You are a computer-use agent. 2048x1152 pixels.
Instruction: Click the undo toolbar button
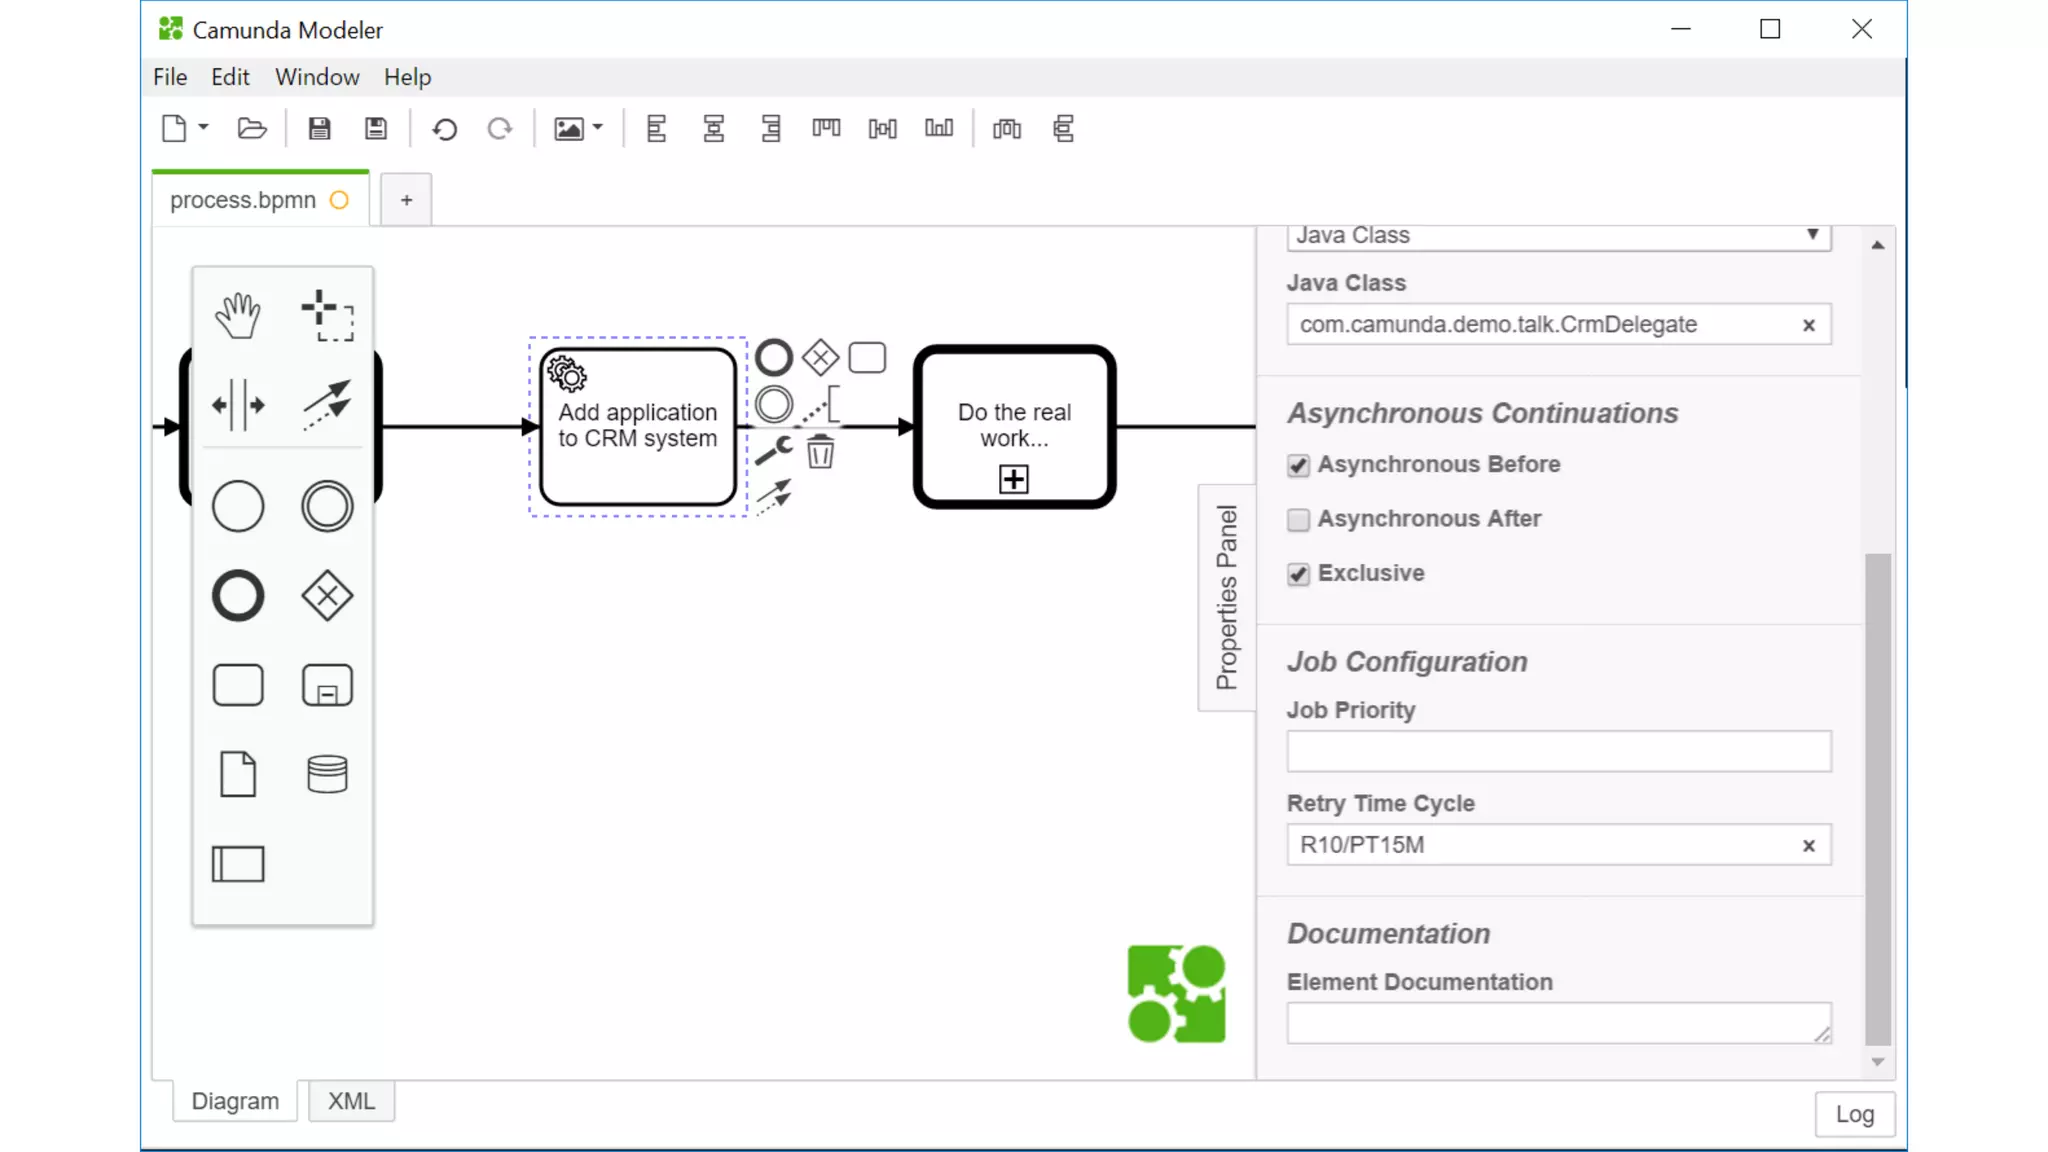point(444,129)
